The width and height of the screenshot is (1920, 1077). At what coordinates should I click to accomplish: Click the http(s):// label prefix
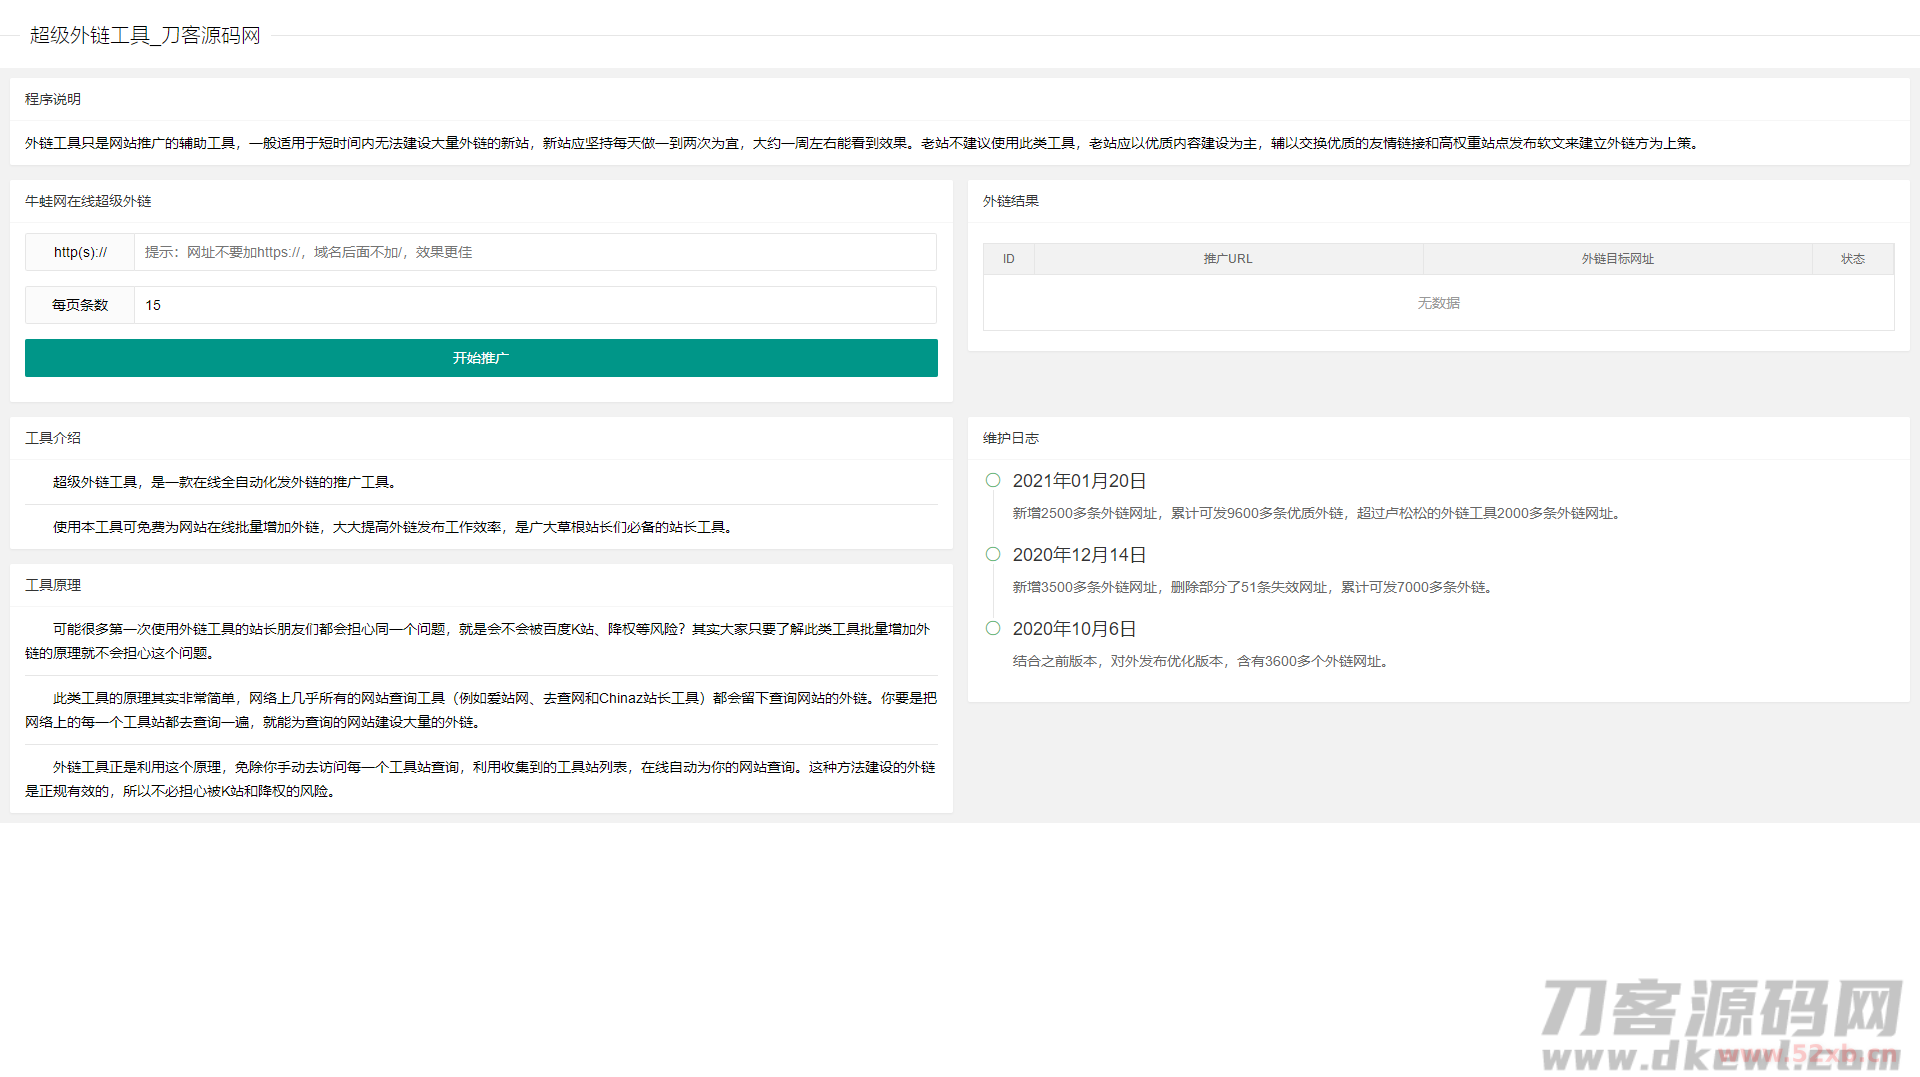click(80, 252)
